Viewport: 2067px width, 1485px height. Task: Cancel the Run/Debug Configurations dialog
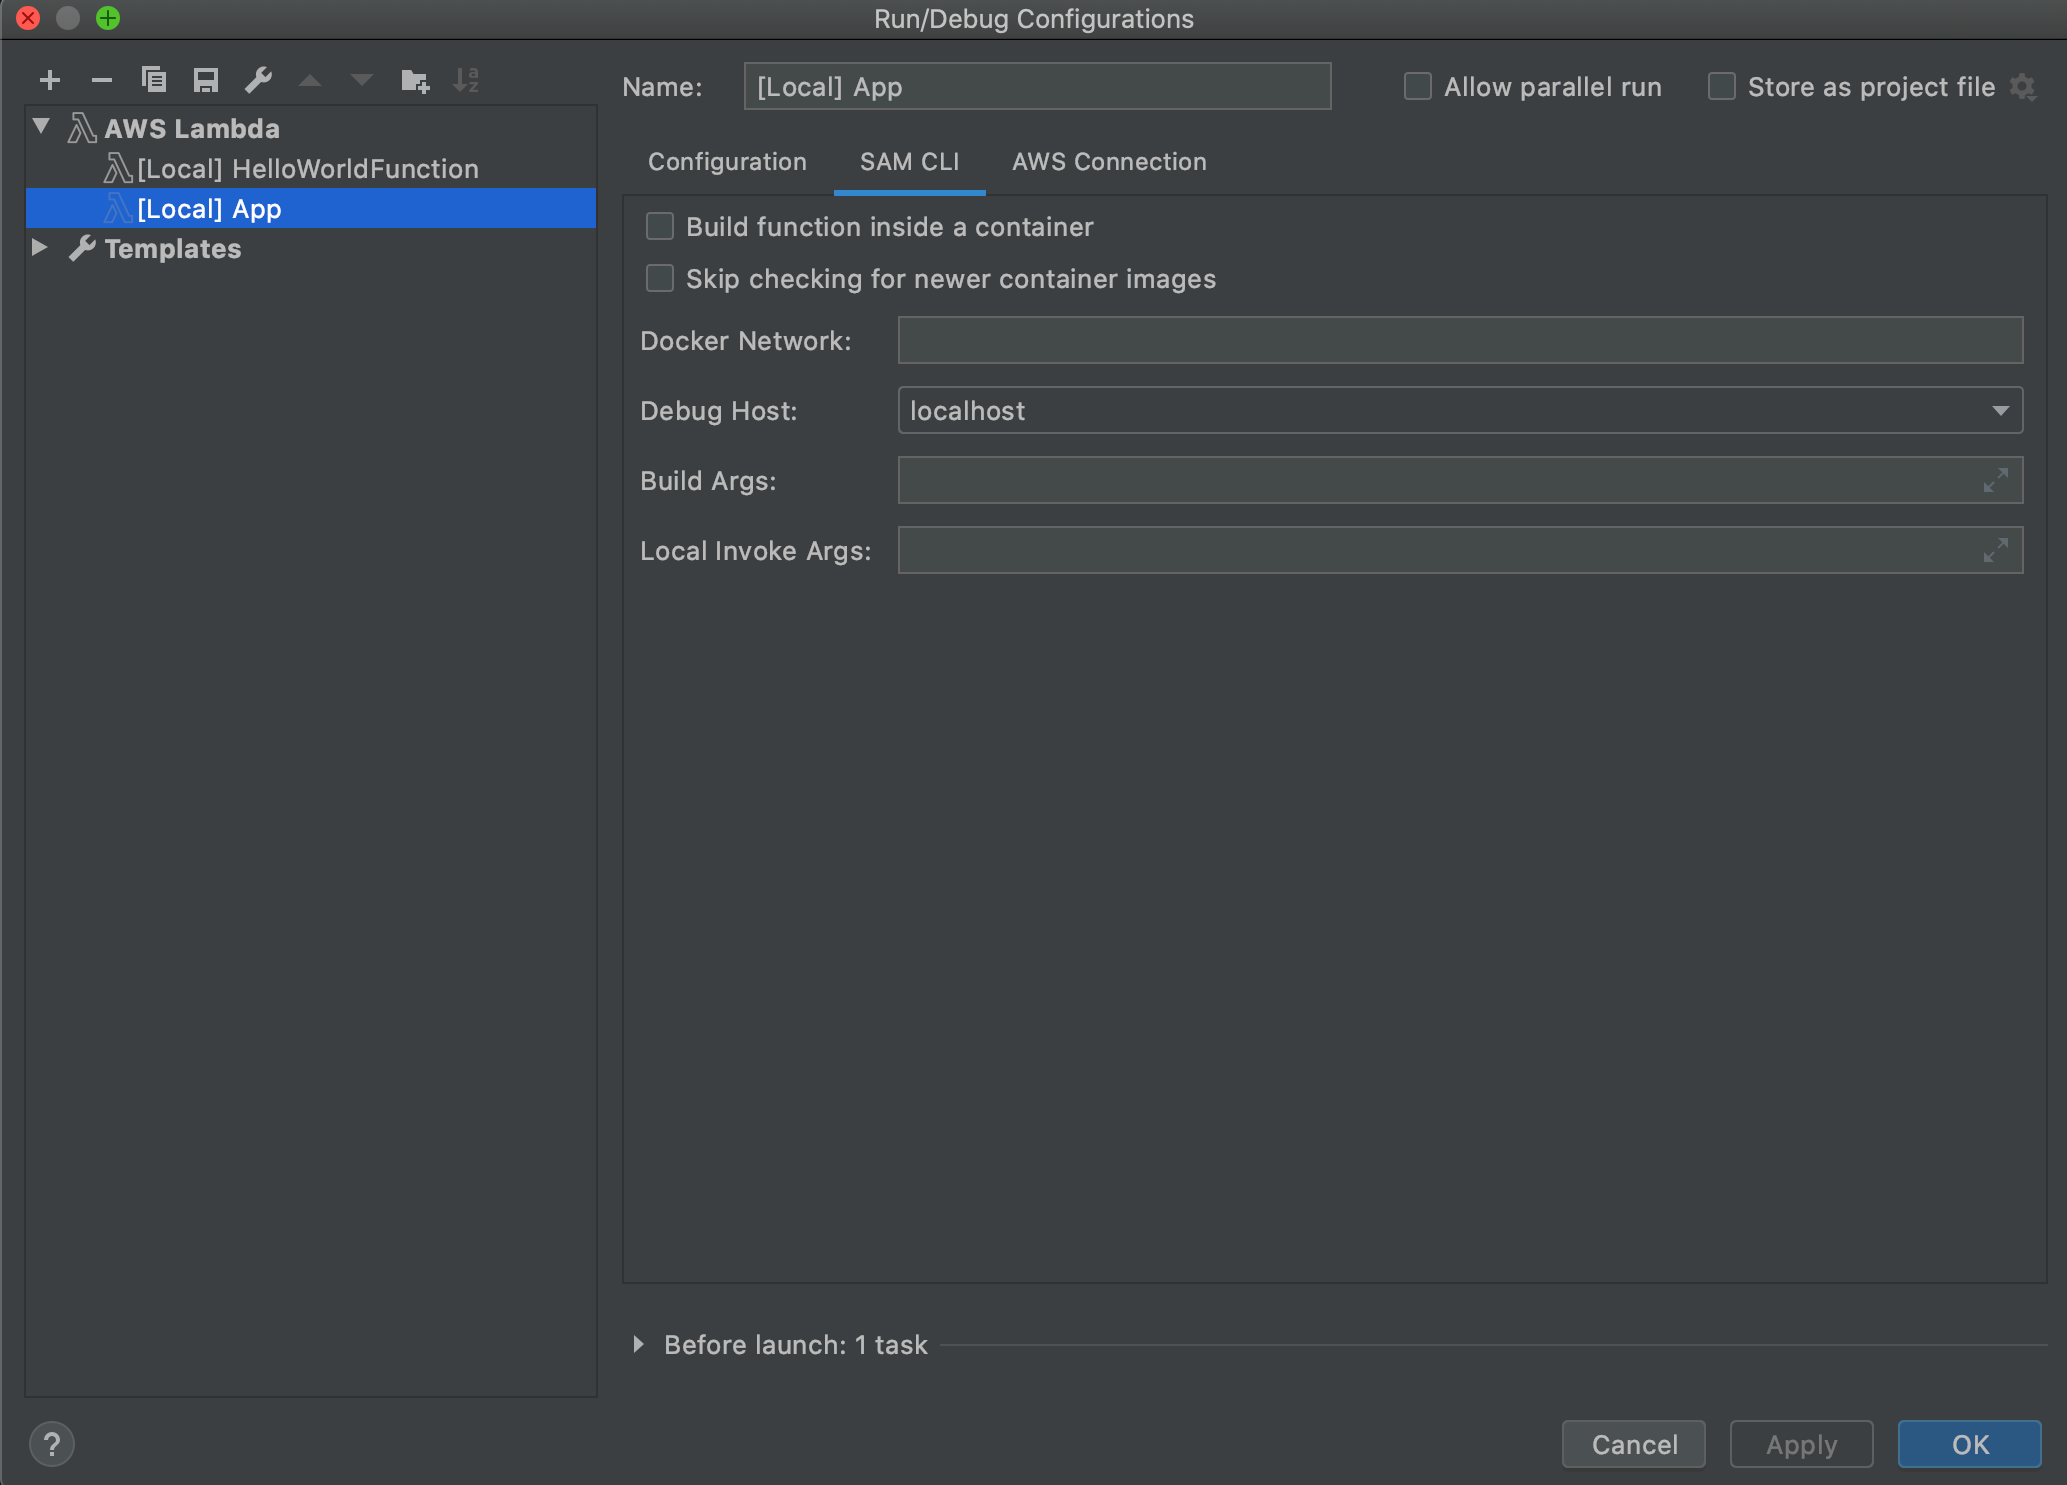point(1633,1444)
